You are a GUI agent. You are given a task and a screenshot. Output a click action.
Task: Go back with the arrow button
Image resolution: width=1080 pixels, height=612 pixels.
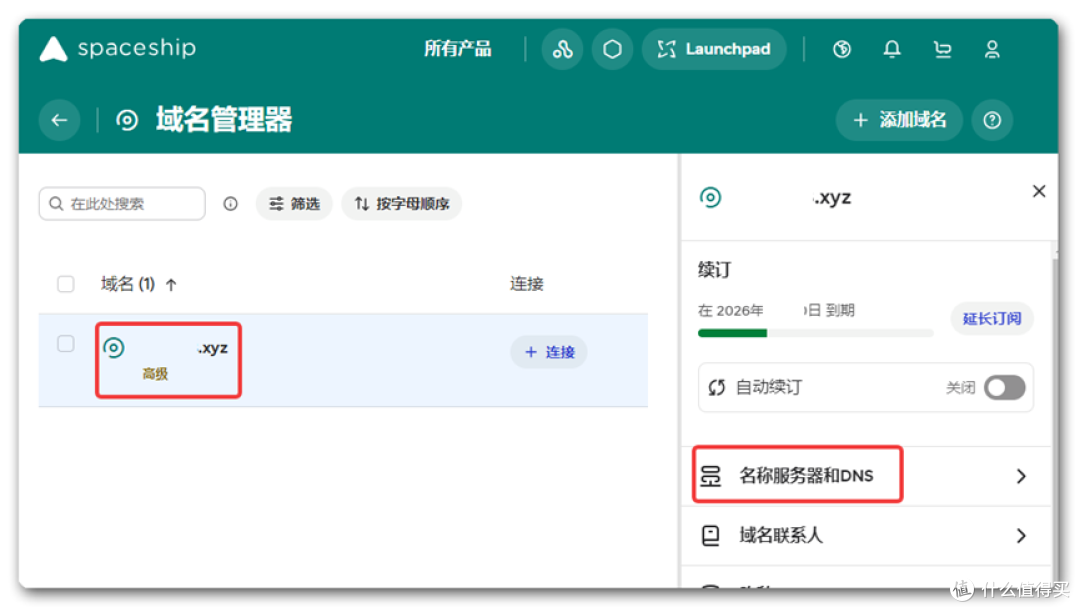pos(59,120)
